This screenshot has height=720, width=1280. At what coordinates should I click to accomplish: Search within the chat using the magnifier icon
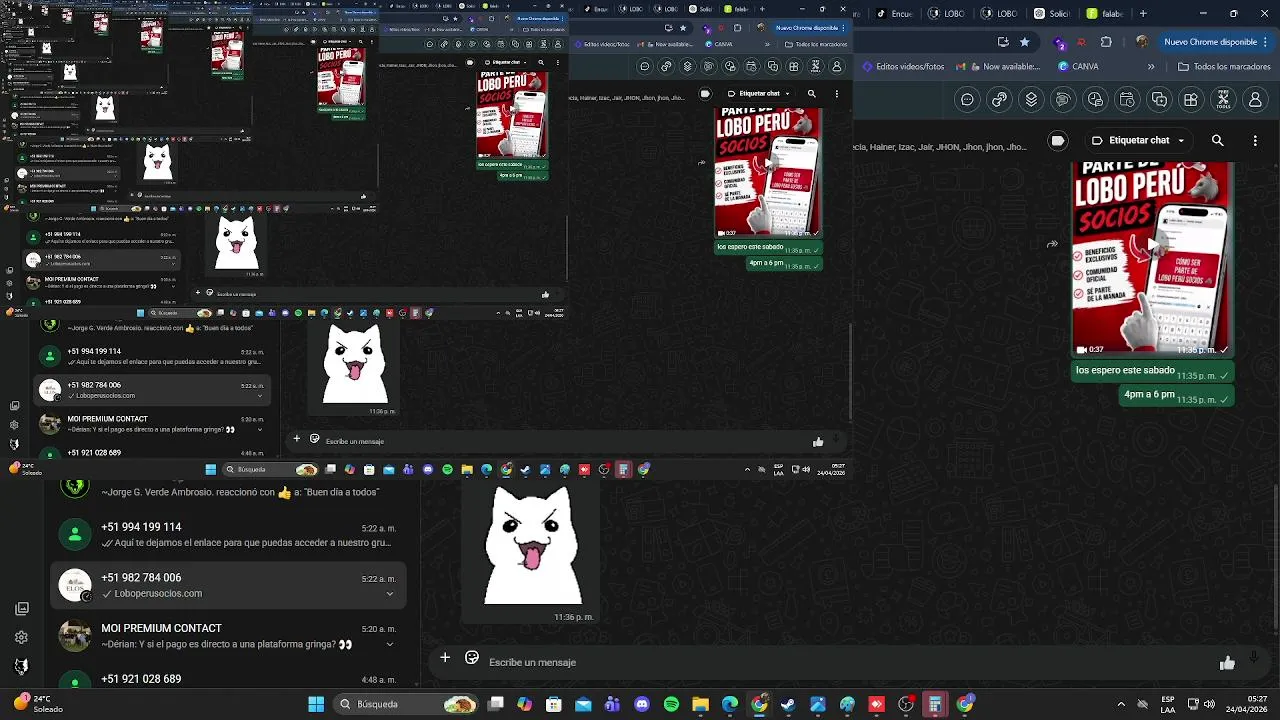pyautogui.click(x=1218, y=141)
